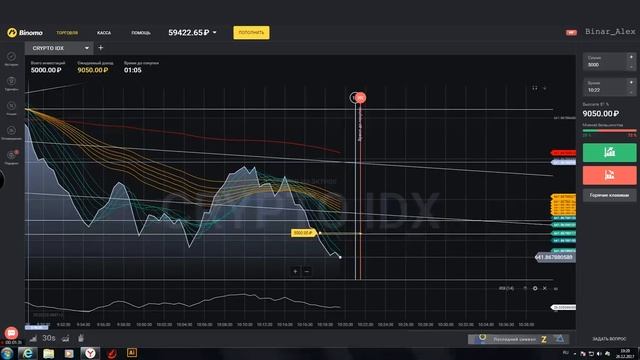Click the expiry time field showing 10:22
This screenshot has height=360, width=640.
tap(605, 87)
